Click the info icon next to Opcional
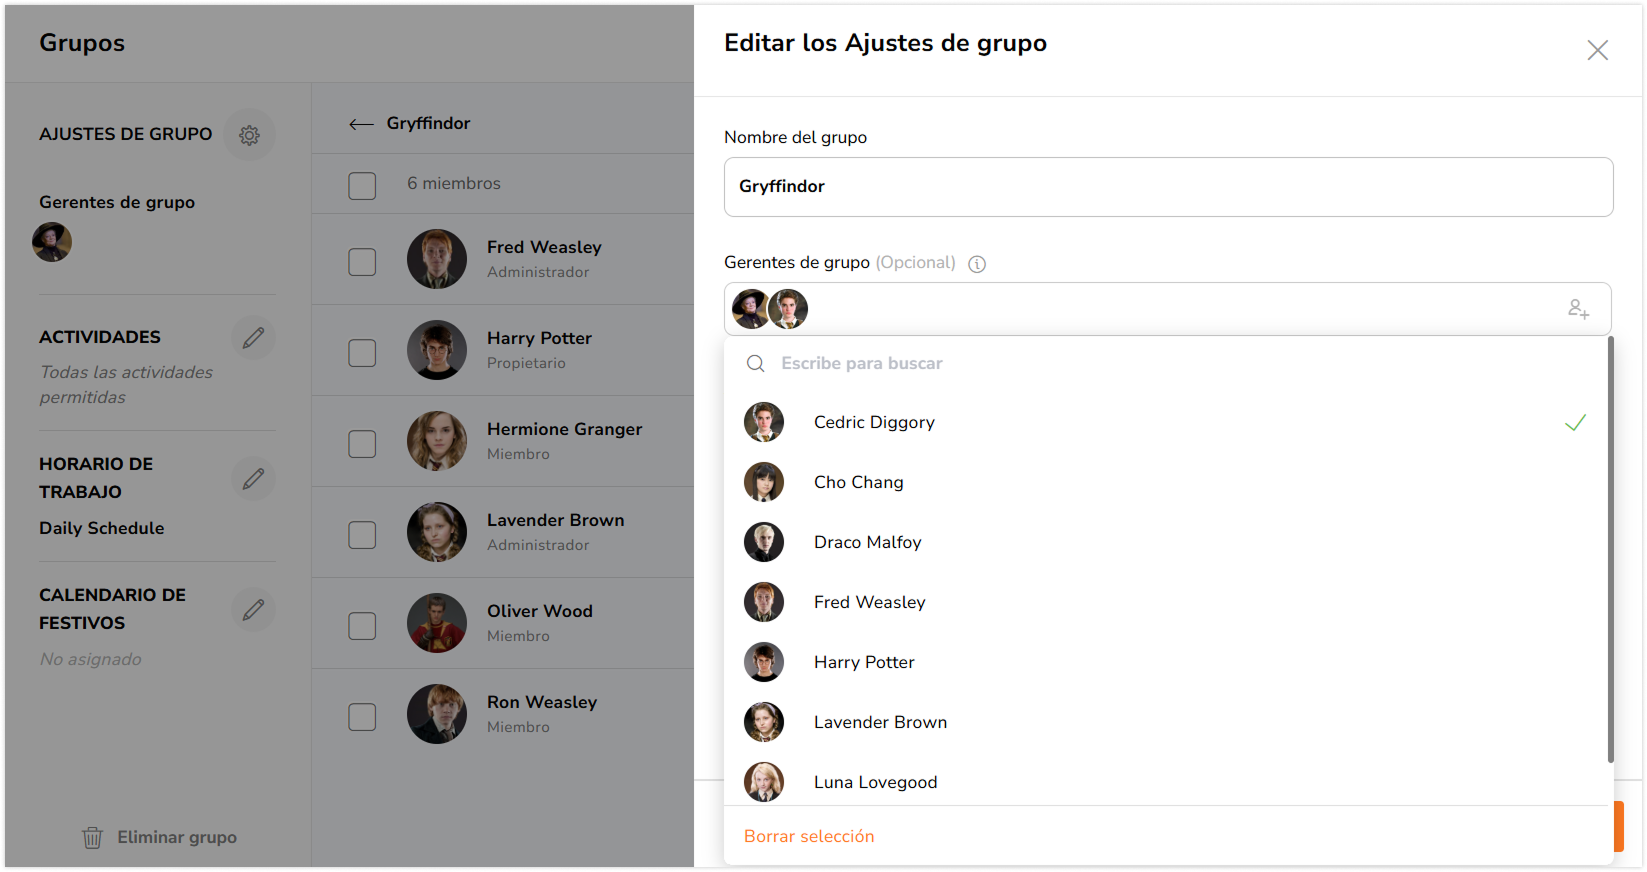 pyautogui.click(x=977, y=264)
